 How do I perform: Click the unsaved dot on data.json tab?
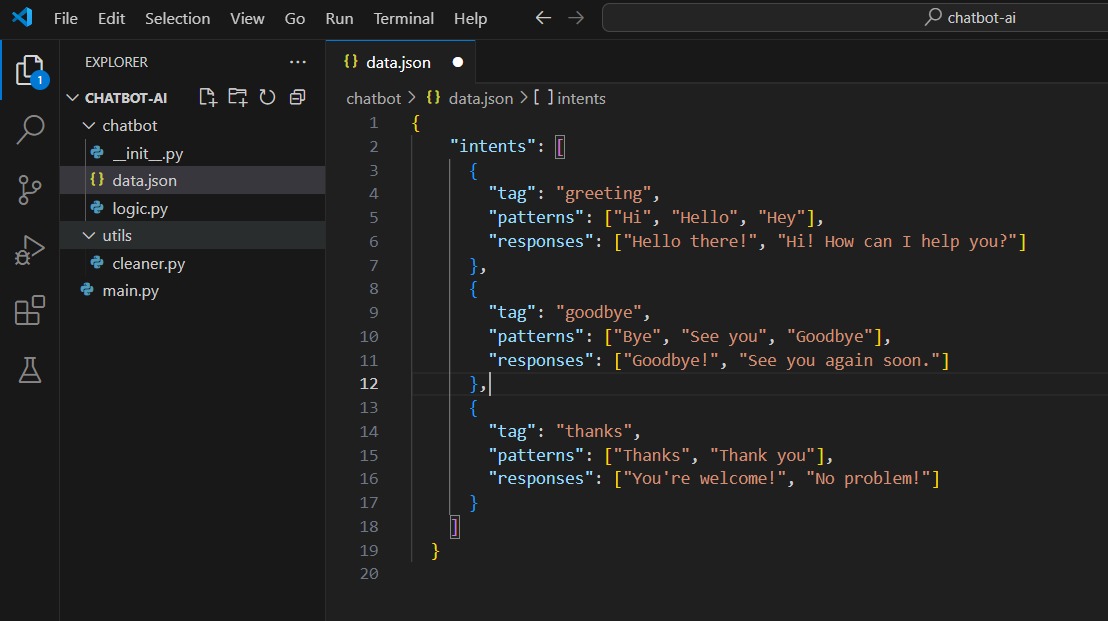click(x=458, y=62)
